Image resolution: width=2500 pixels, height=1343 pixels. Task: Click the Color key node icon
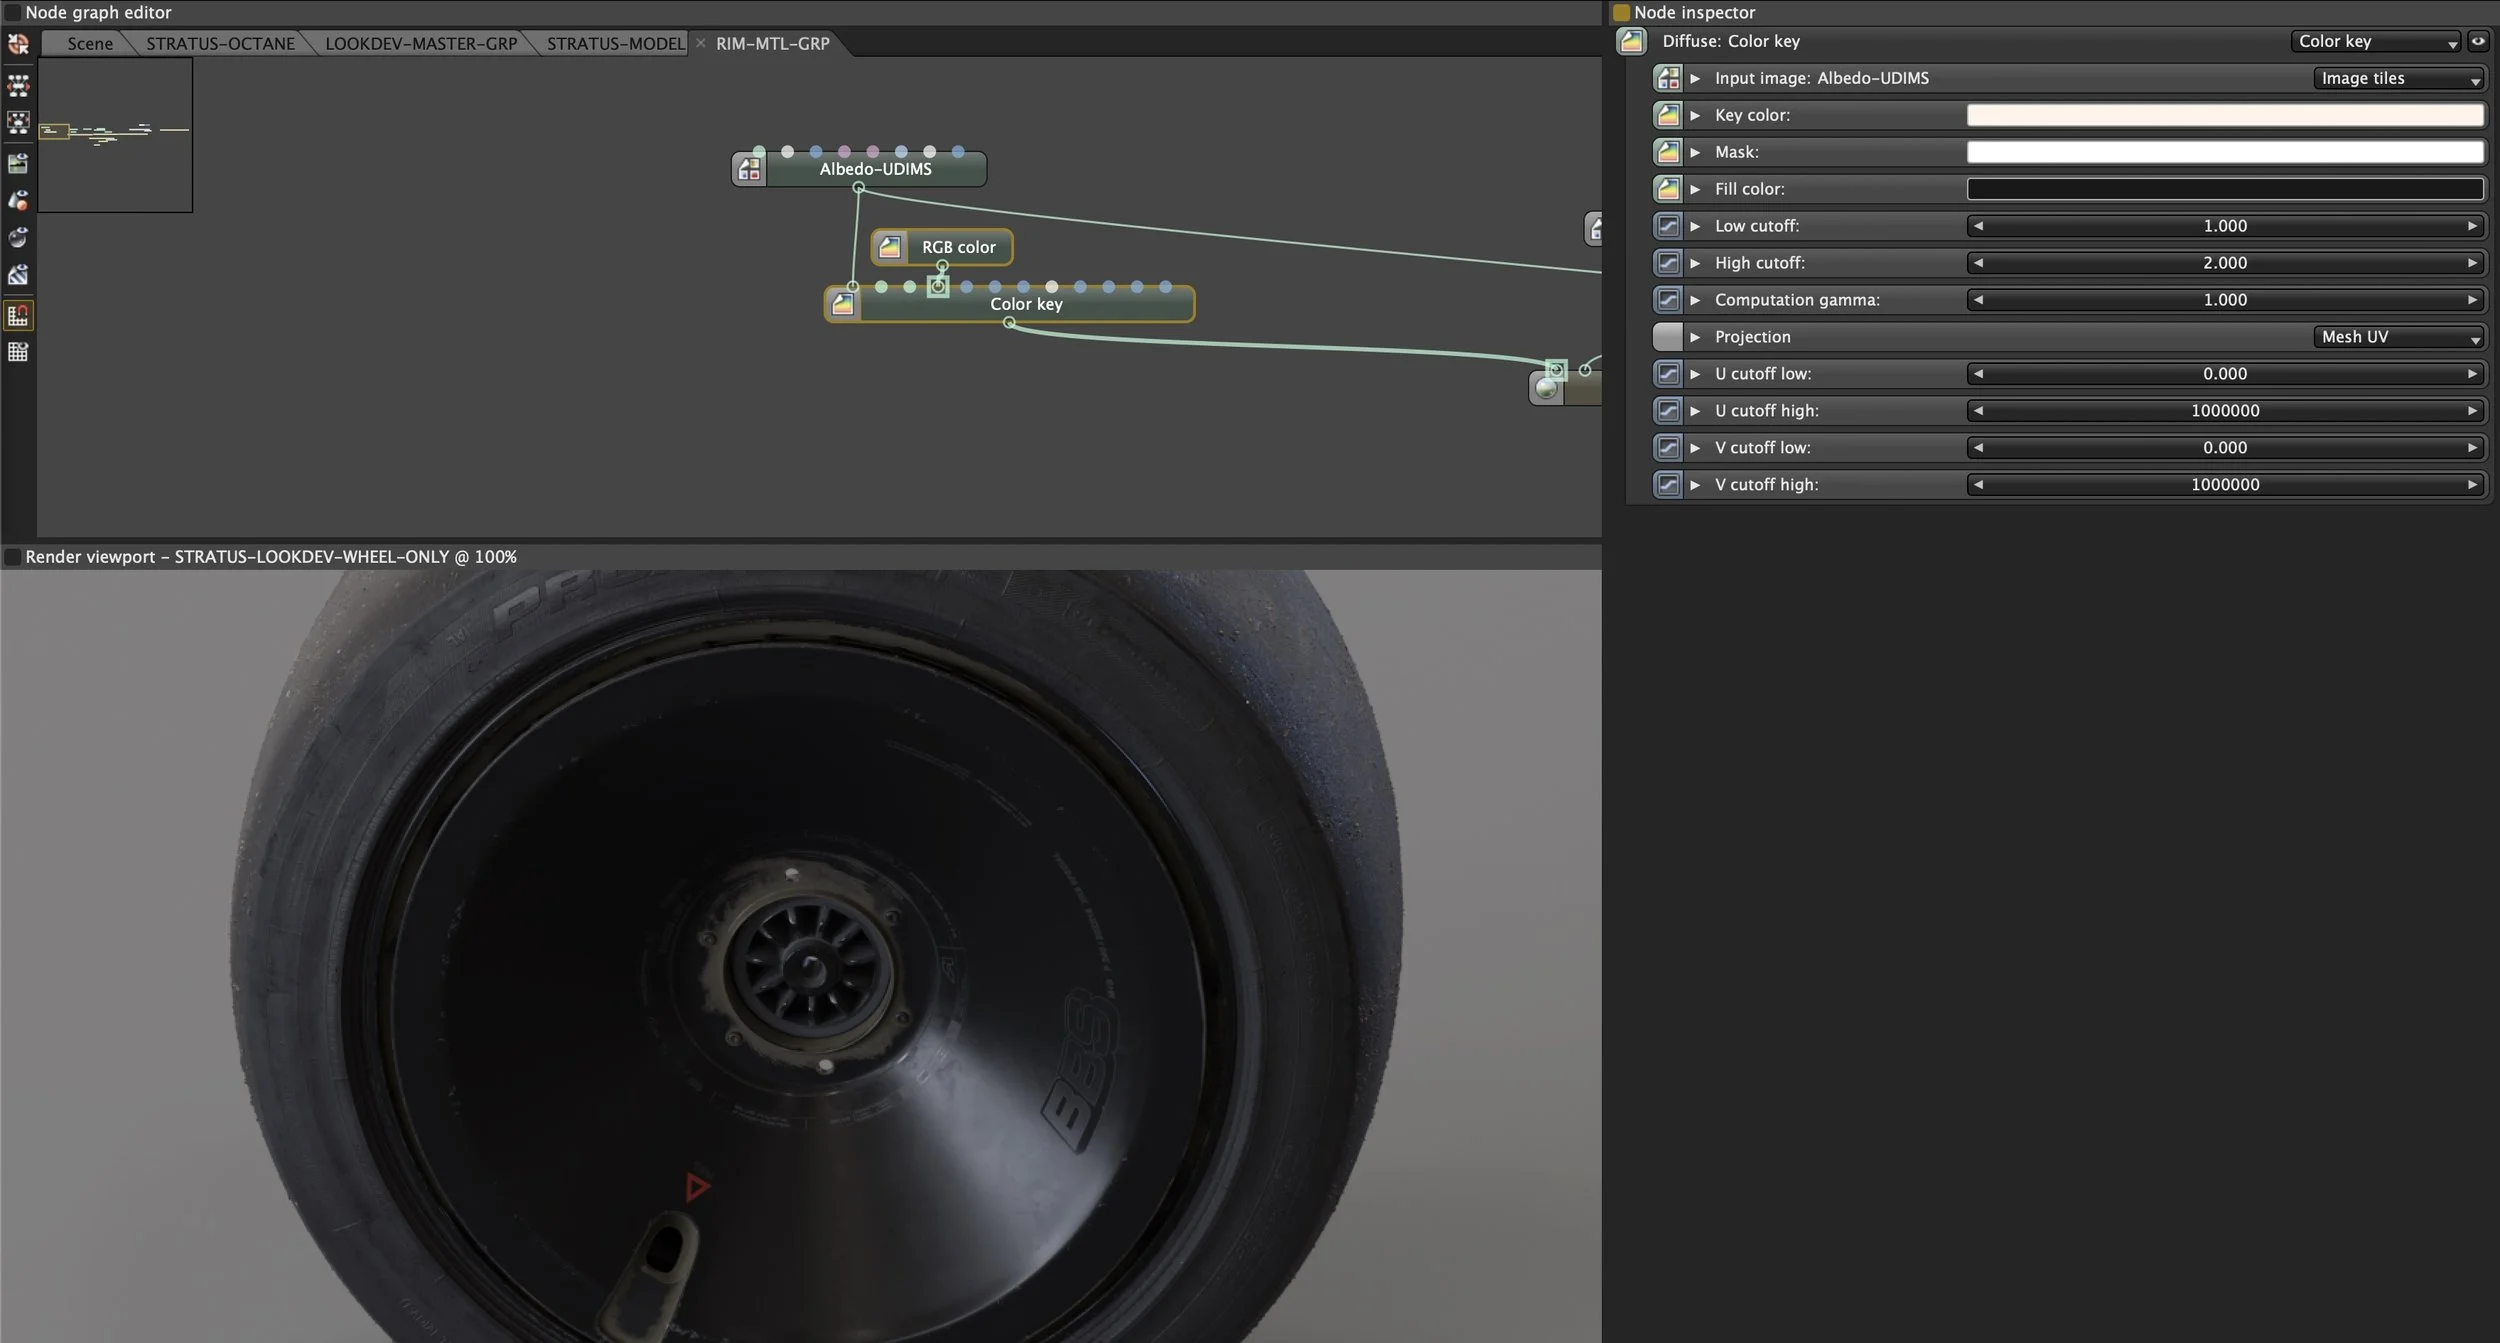(x=842, y=304)
